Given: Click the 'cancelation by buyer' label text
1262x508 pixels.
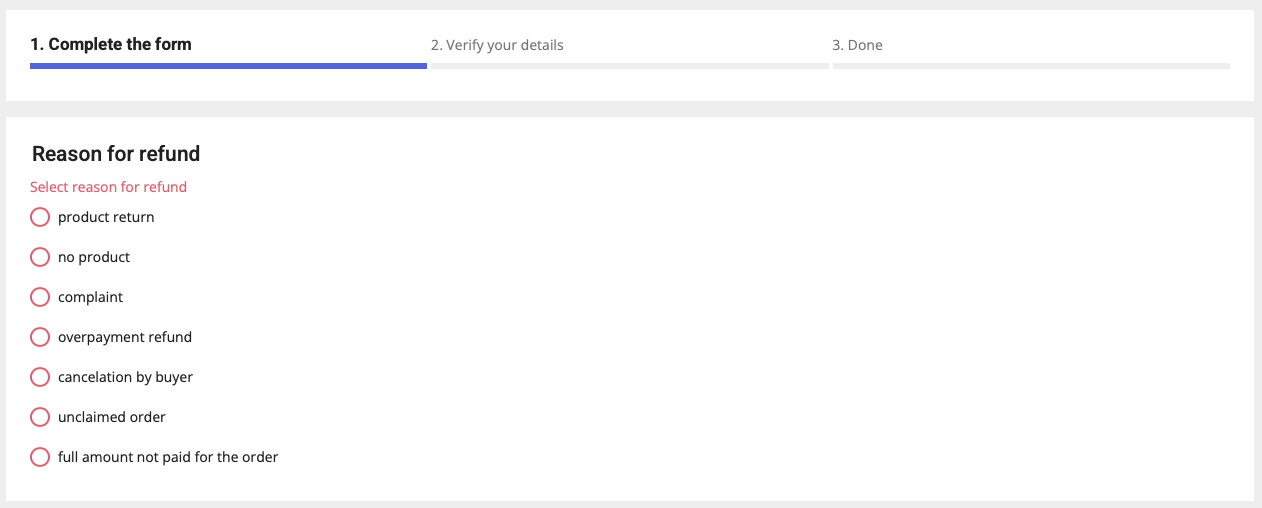Looking at the screenshot, I should [x=126, y=377].
